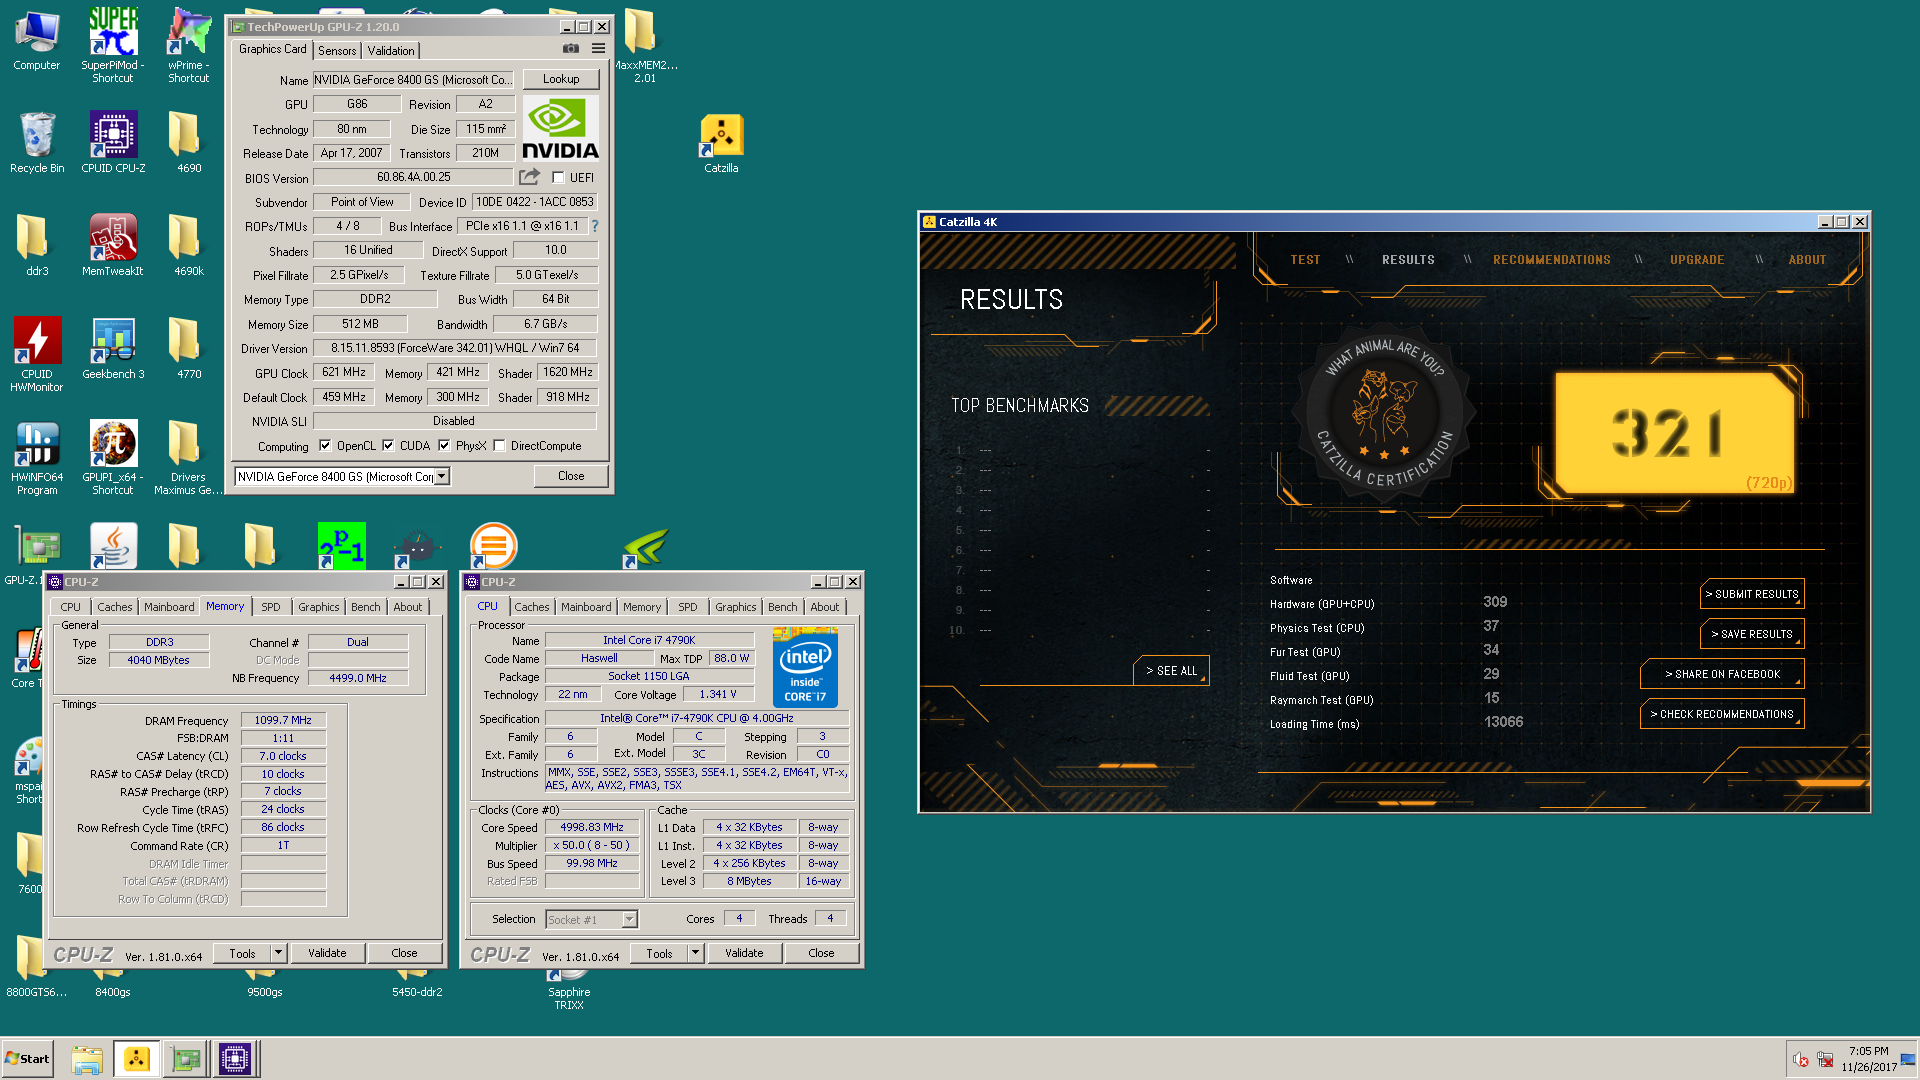Click the BIOS share/export icon in GPU-Z
This screenshot has width=1920, height=1080.
coord(529,177)
